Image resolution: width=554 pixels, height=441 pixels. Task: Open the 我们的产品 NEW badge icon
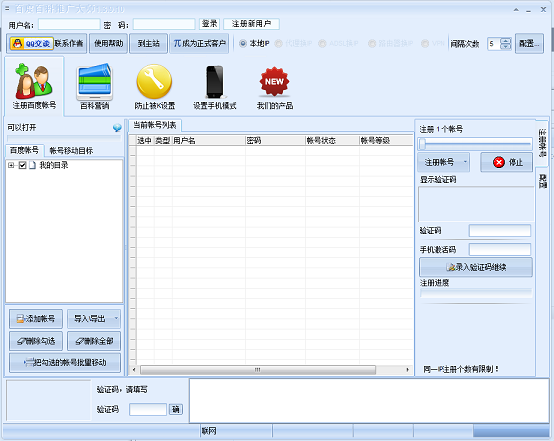click(275, 82)
